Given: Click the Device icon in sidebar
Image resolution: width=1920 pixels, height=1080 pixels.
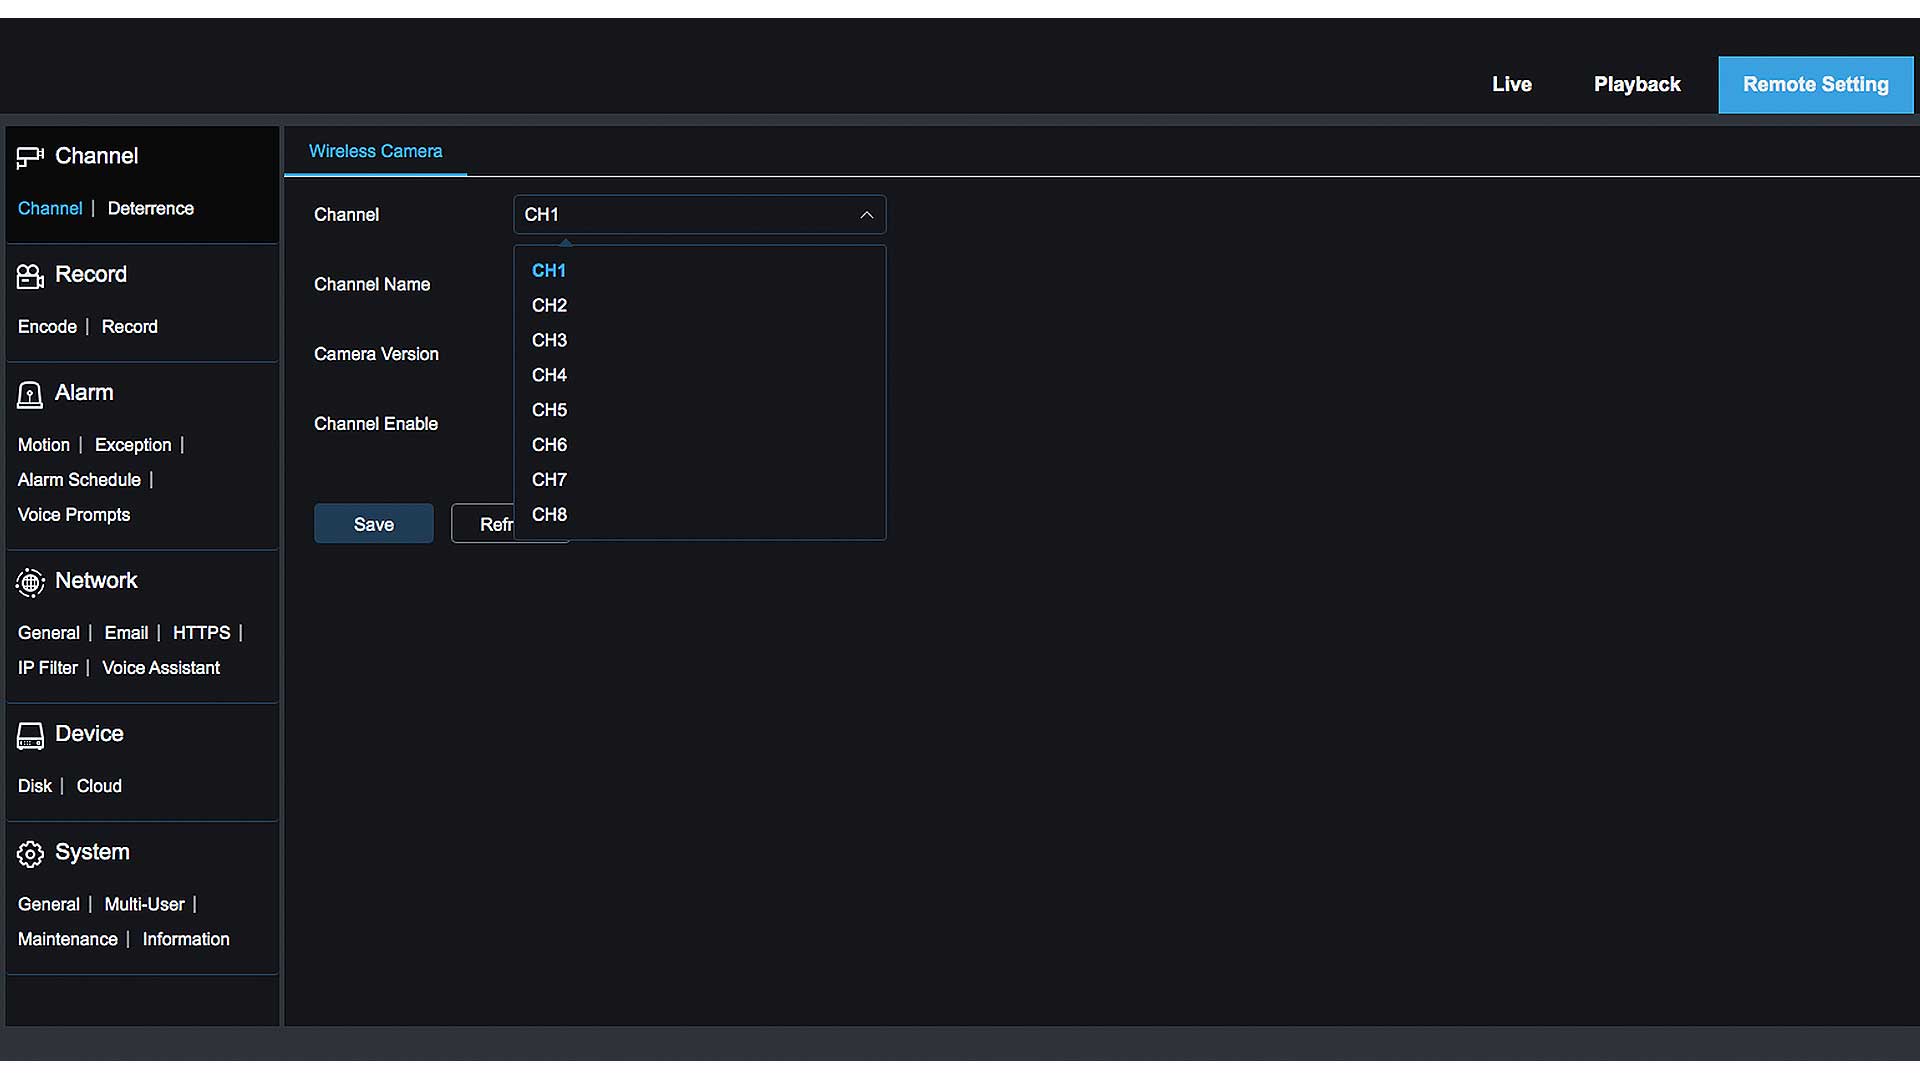Looking at the screenshot, I should 29,735.
